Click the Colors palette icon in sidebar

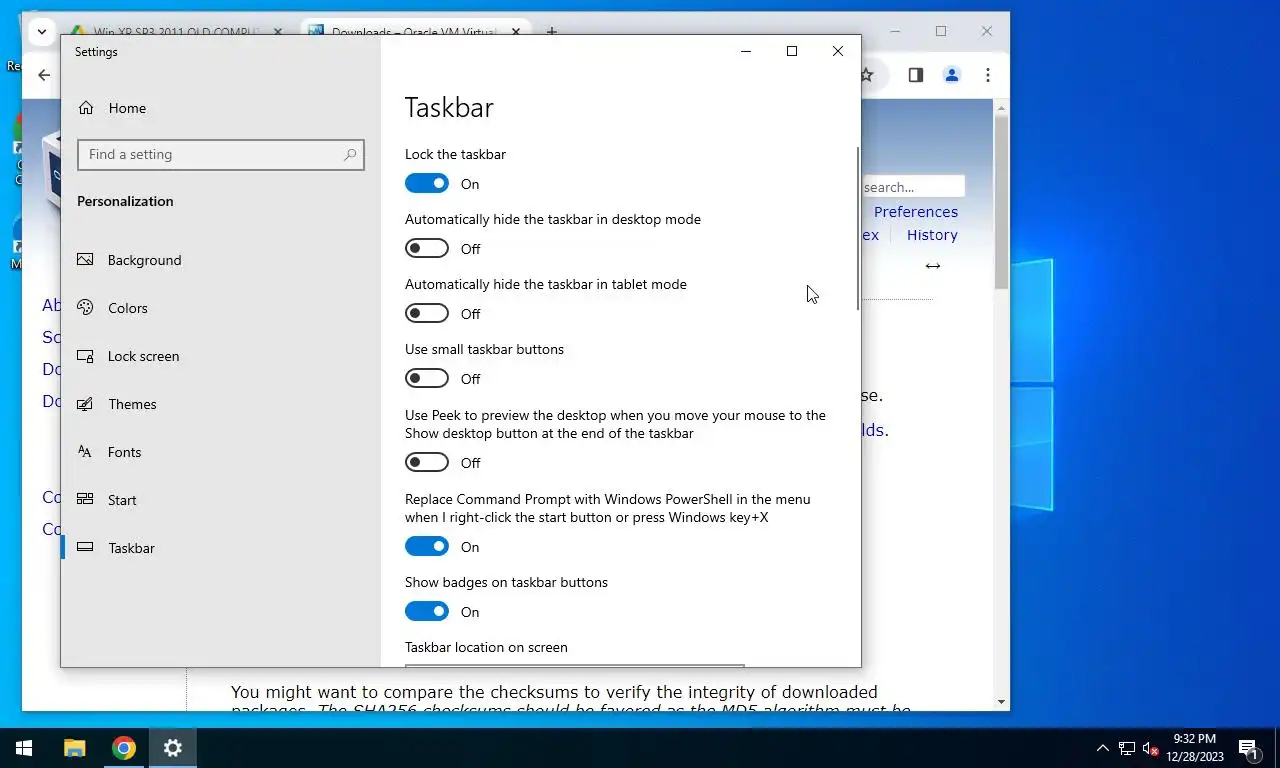86,308
